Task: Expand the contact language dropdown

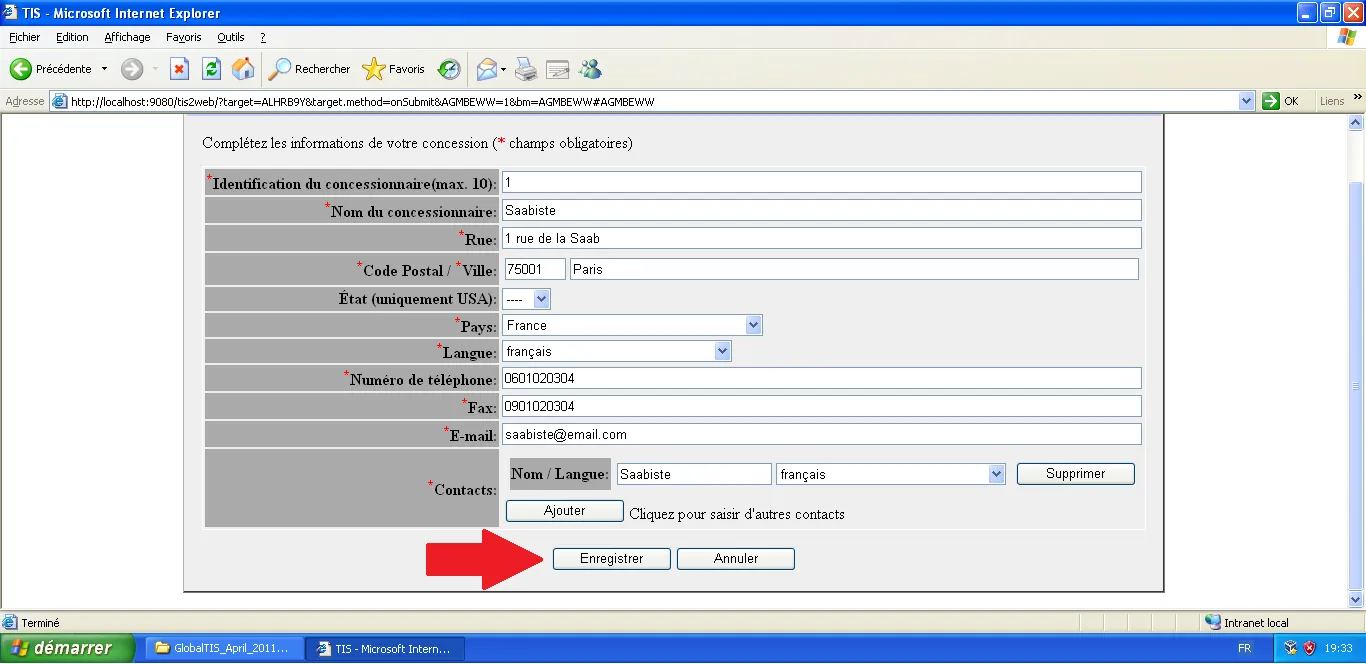Action: (995, 475)
